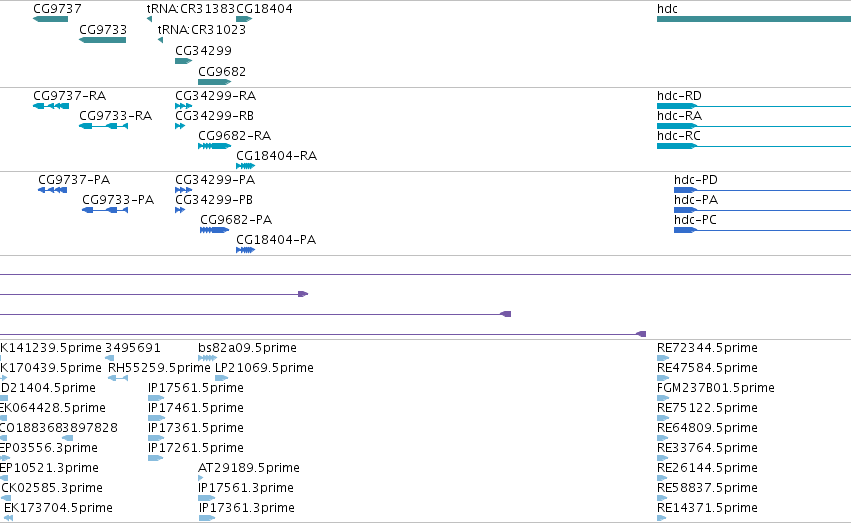851x523 pixels.
Task: Click the CG9682 gene bar
Action: click(x=214, y=82)
